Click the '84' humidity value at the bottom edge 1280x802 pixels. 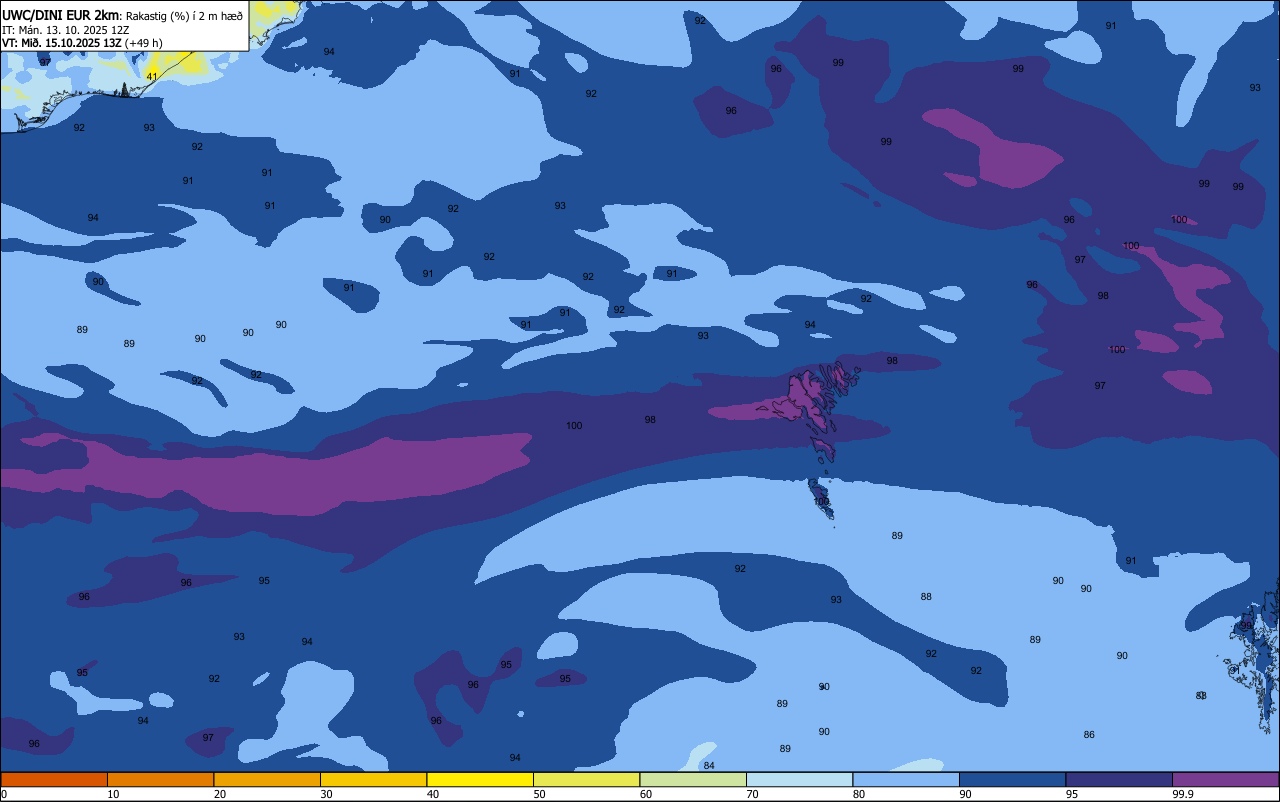(x=709, y=766)
